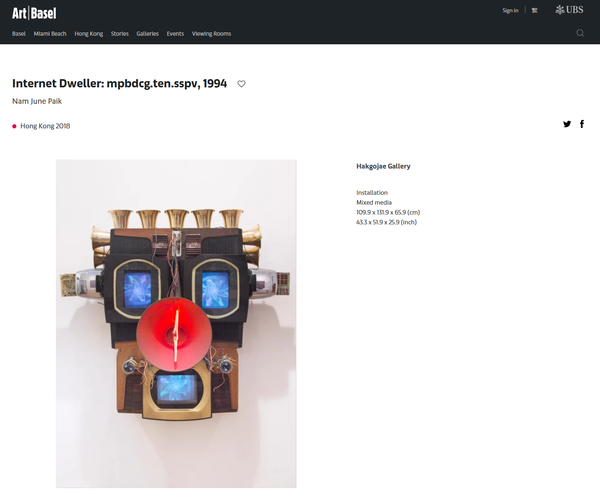
Task: Share artwork via Facebook icon
Action: [x=582, y=124]
